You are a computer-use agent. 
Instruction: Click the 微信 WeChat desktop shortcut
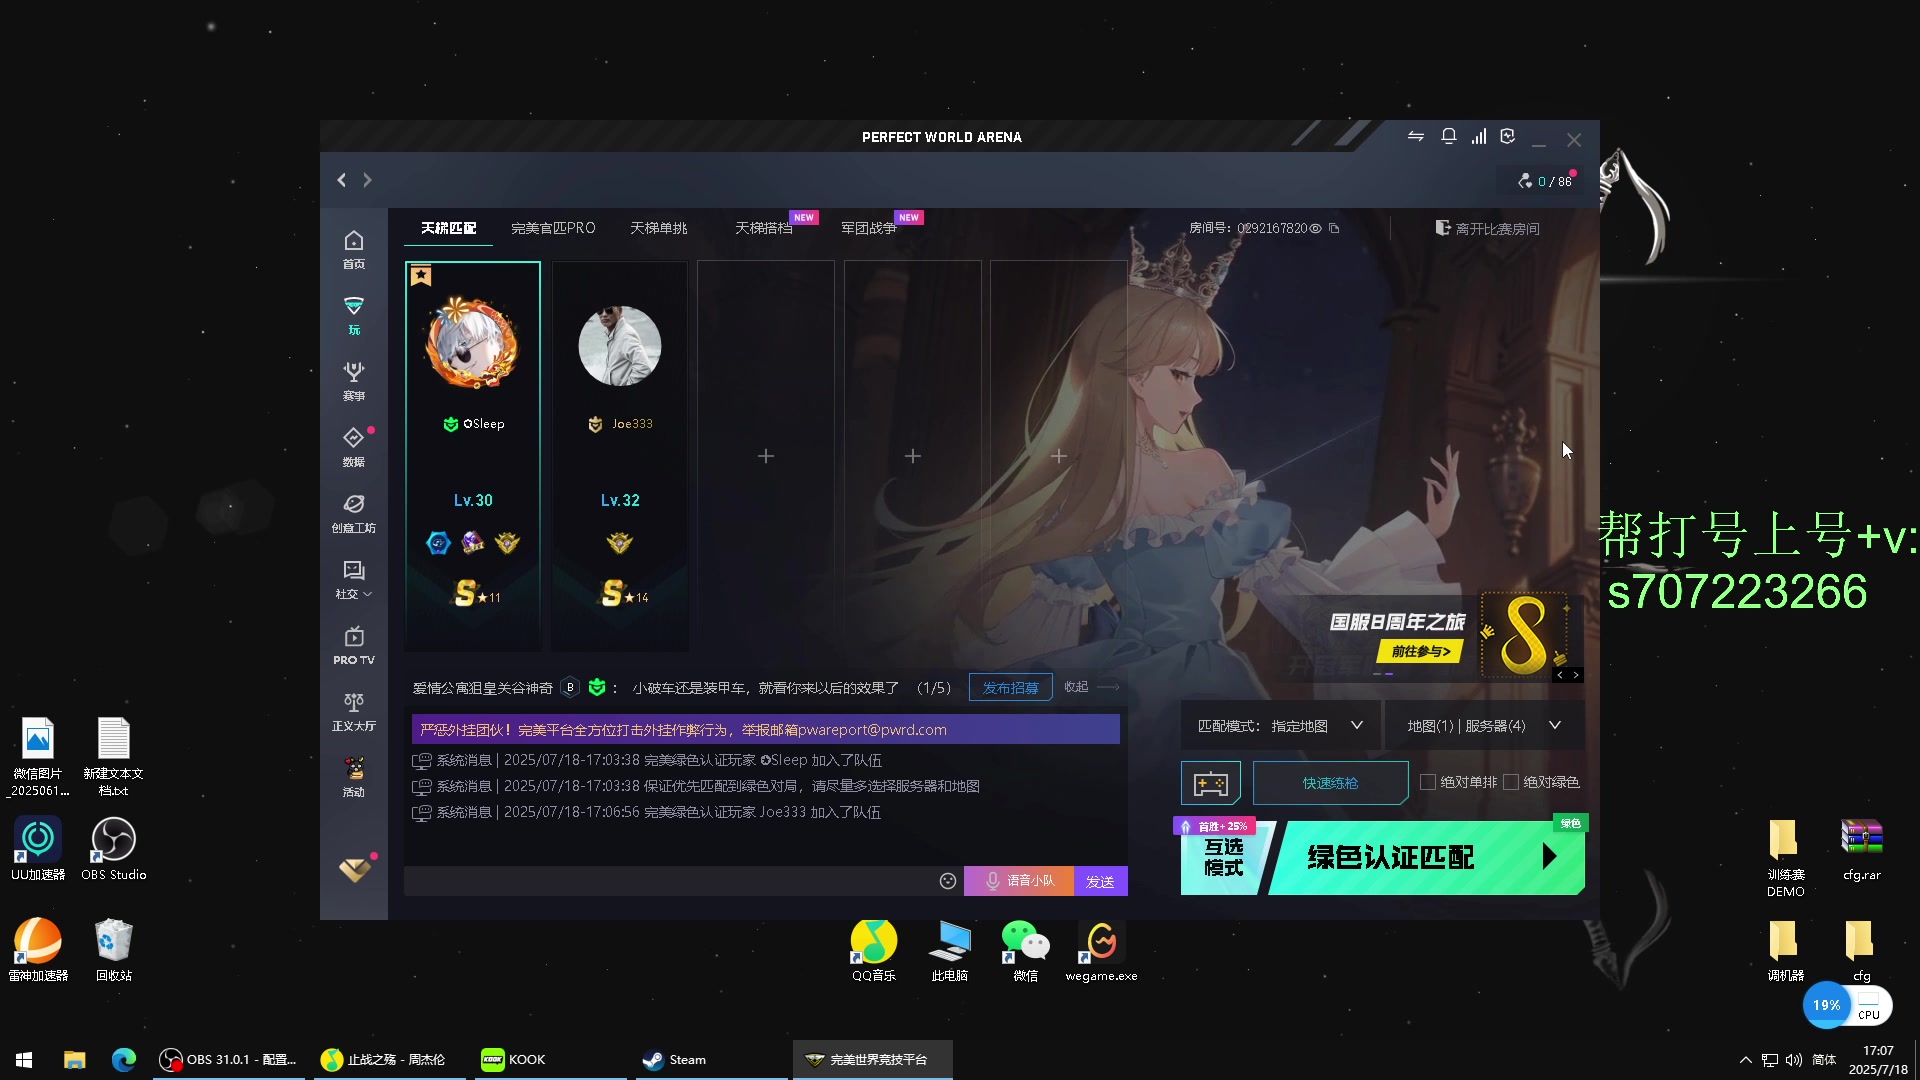[x=1025, y=952]
